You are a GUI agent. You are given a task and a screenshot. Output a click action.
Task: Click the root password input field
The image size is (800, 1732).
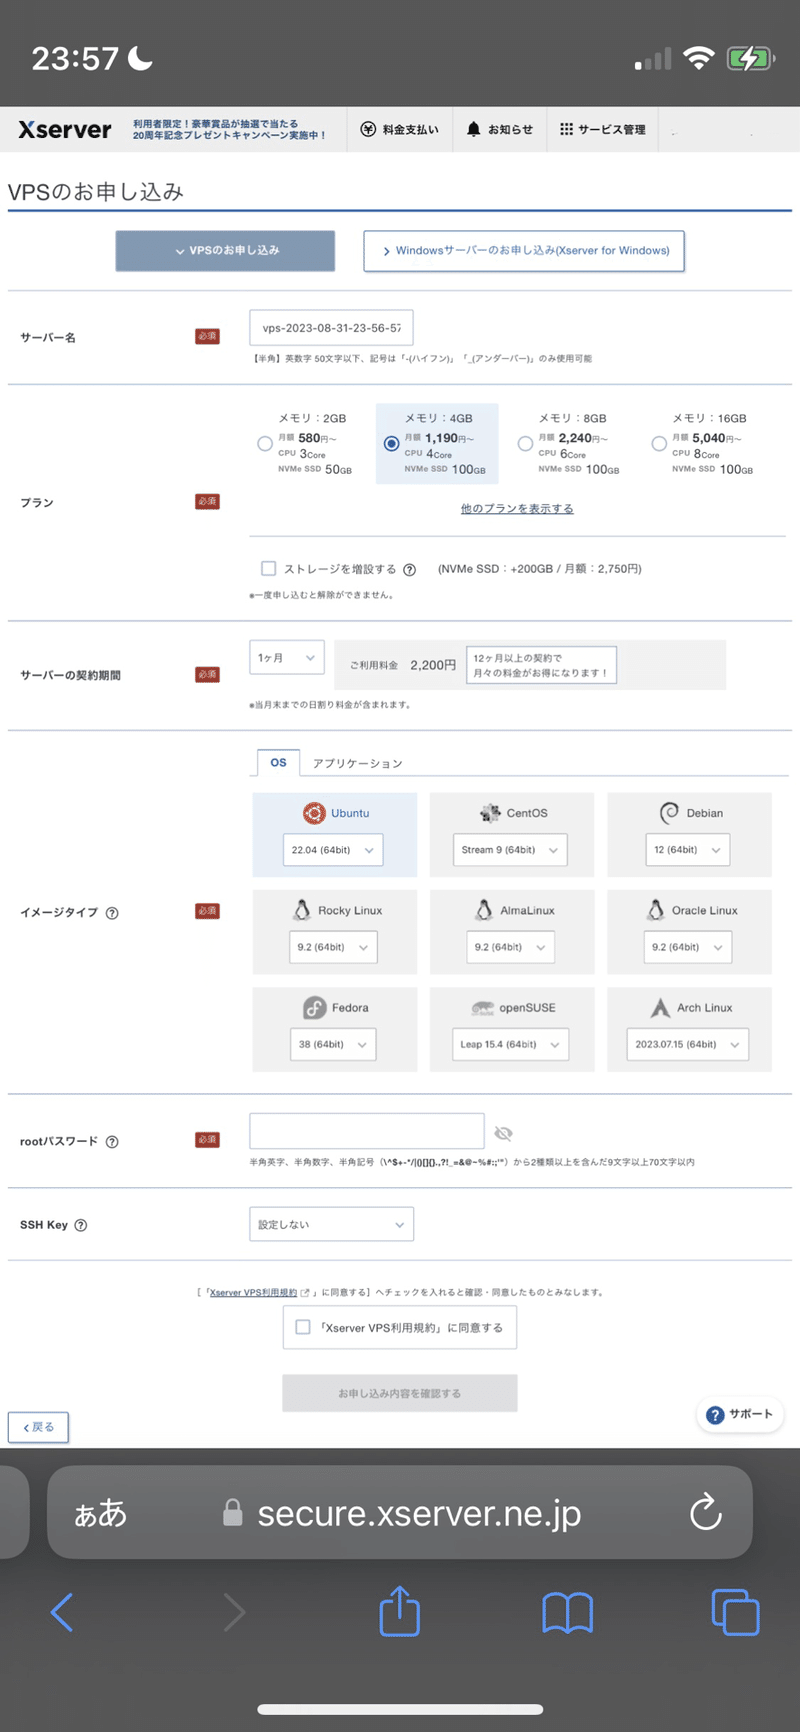(367, 1132)
